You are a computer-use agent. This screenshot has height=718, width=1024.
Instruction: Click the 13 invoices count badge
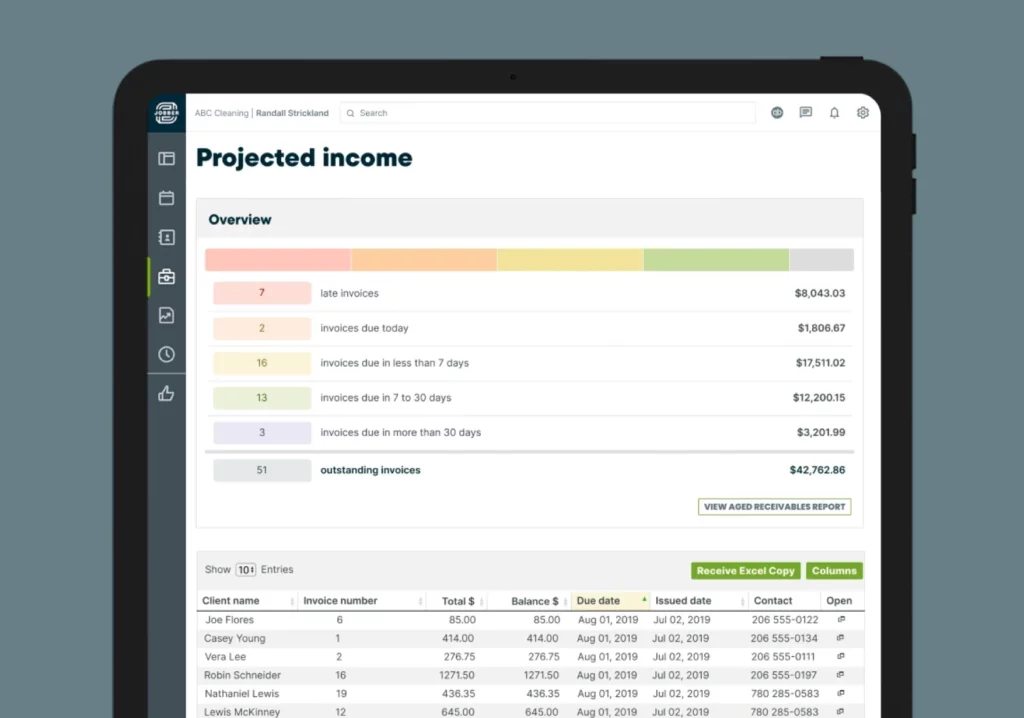click(262, 397)
